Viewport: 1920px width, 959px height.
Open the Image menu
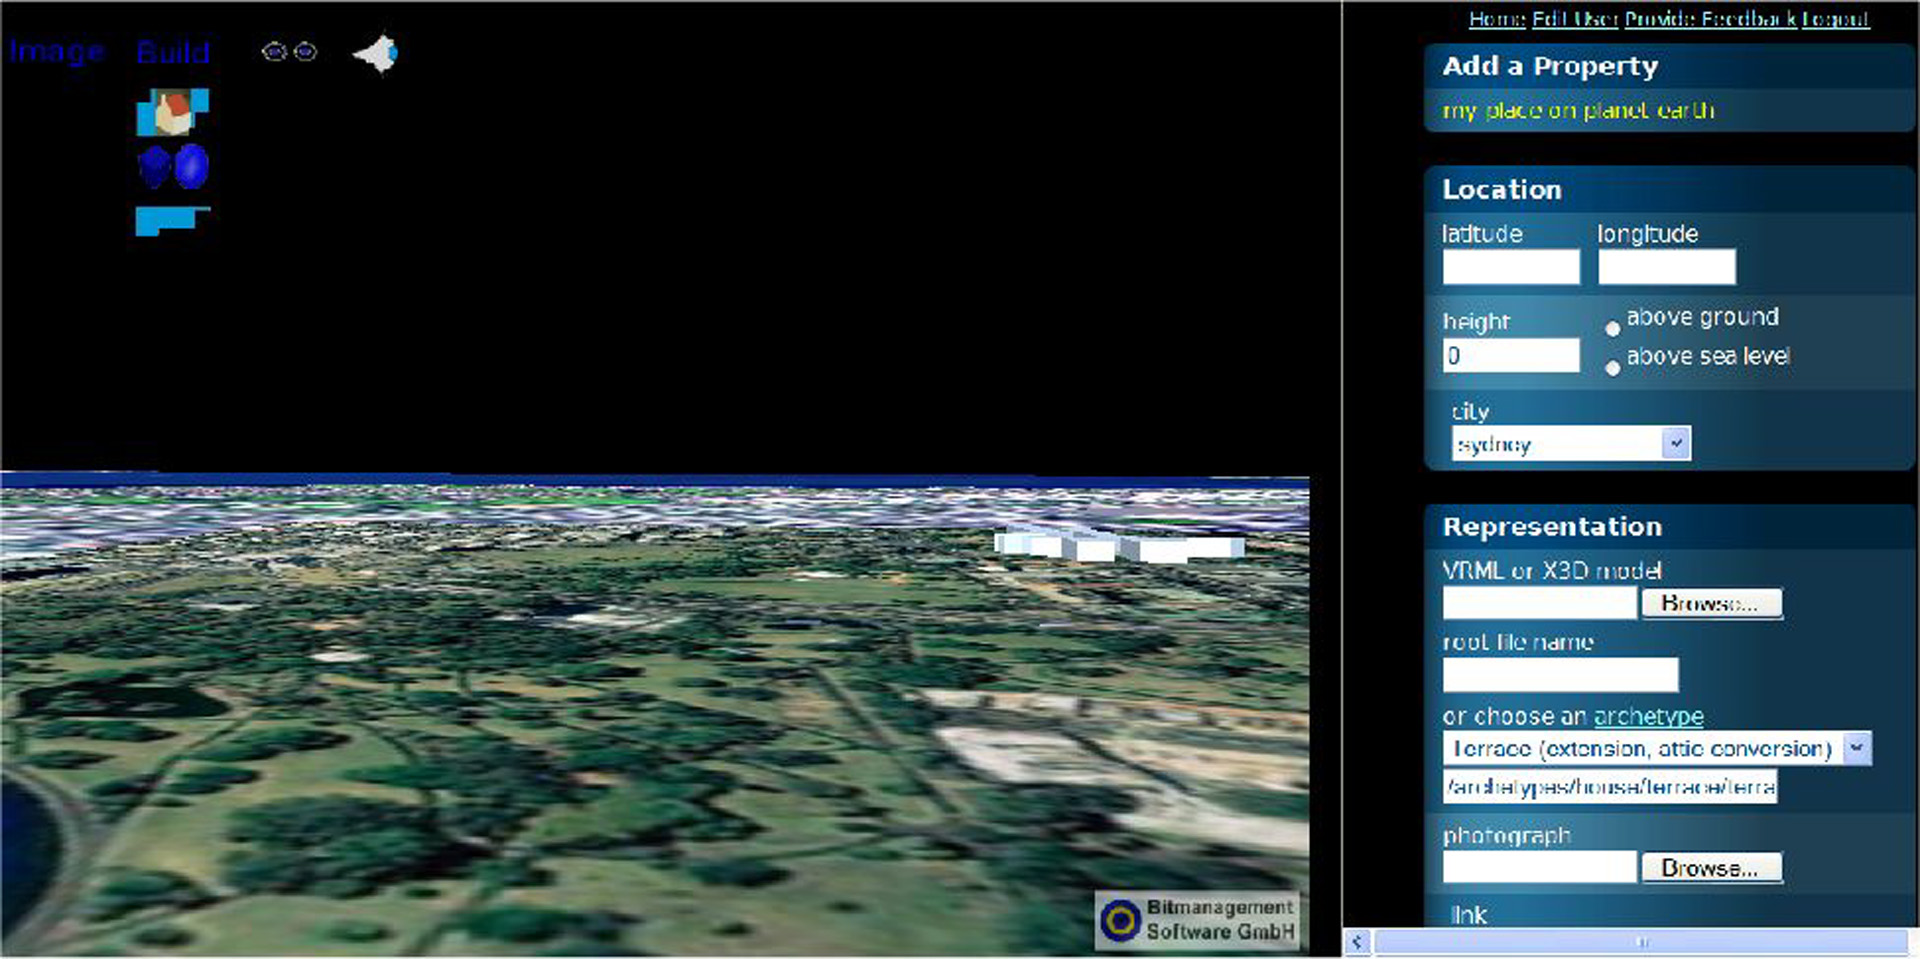coord(57,52)
